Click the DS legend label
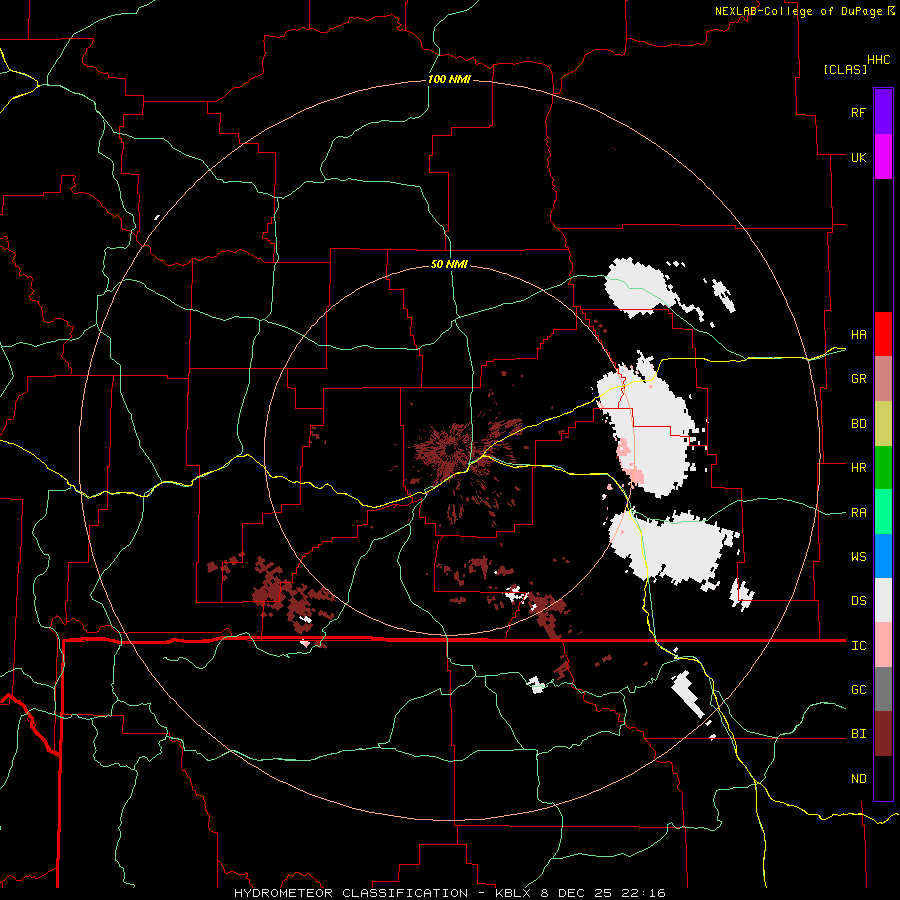 point(858,601)
